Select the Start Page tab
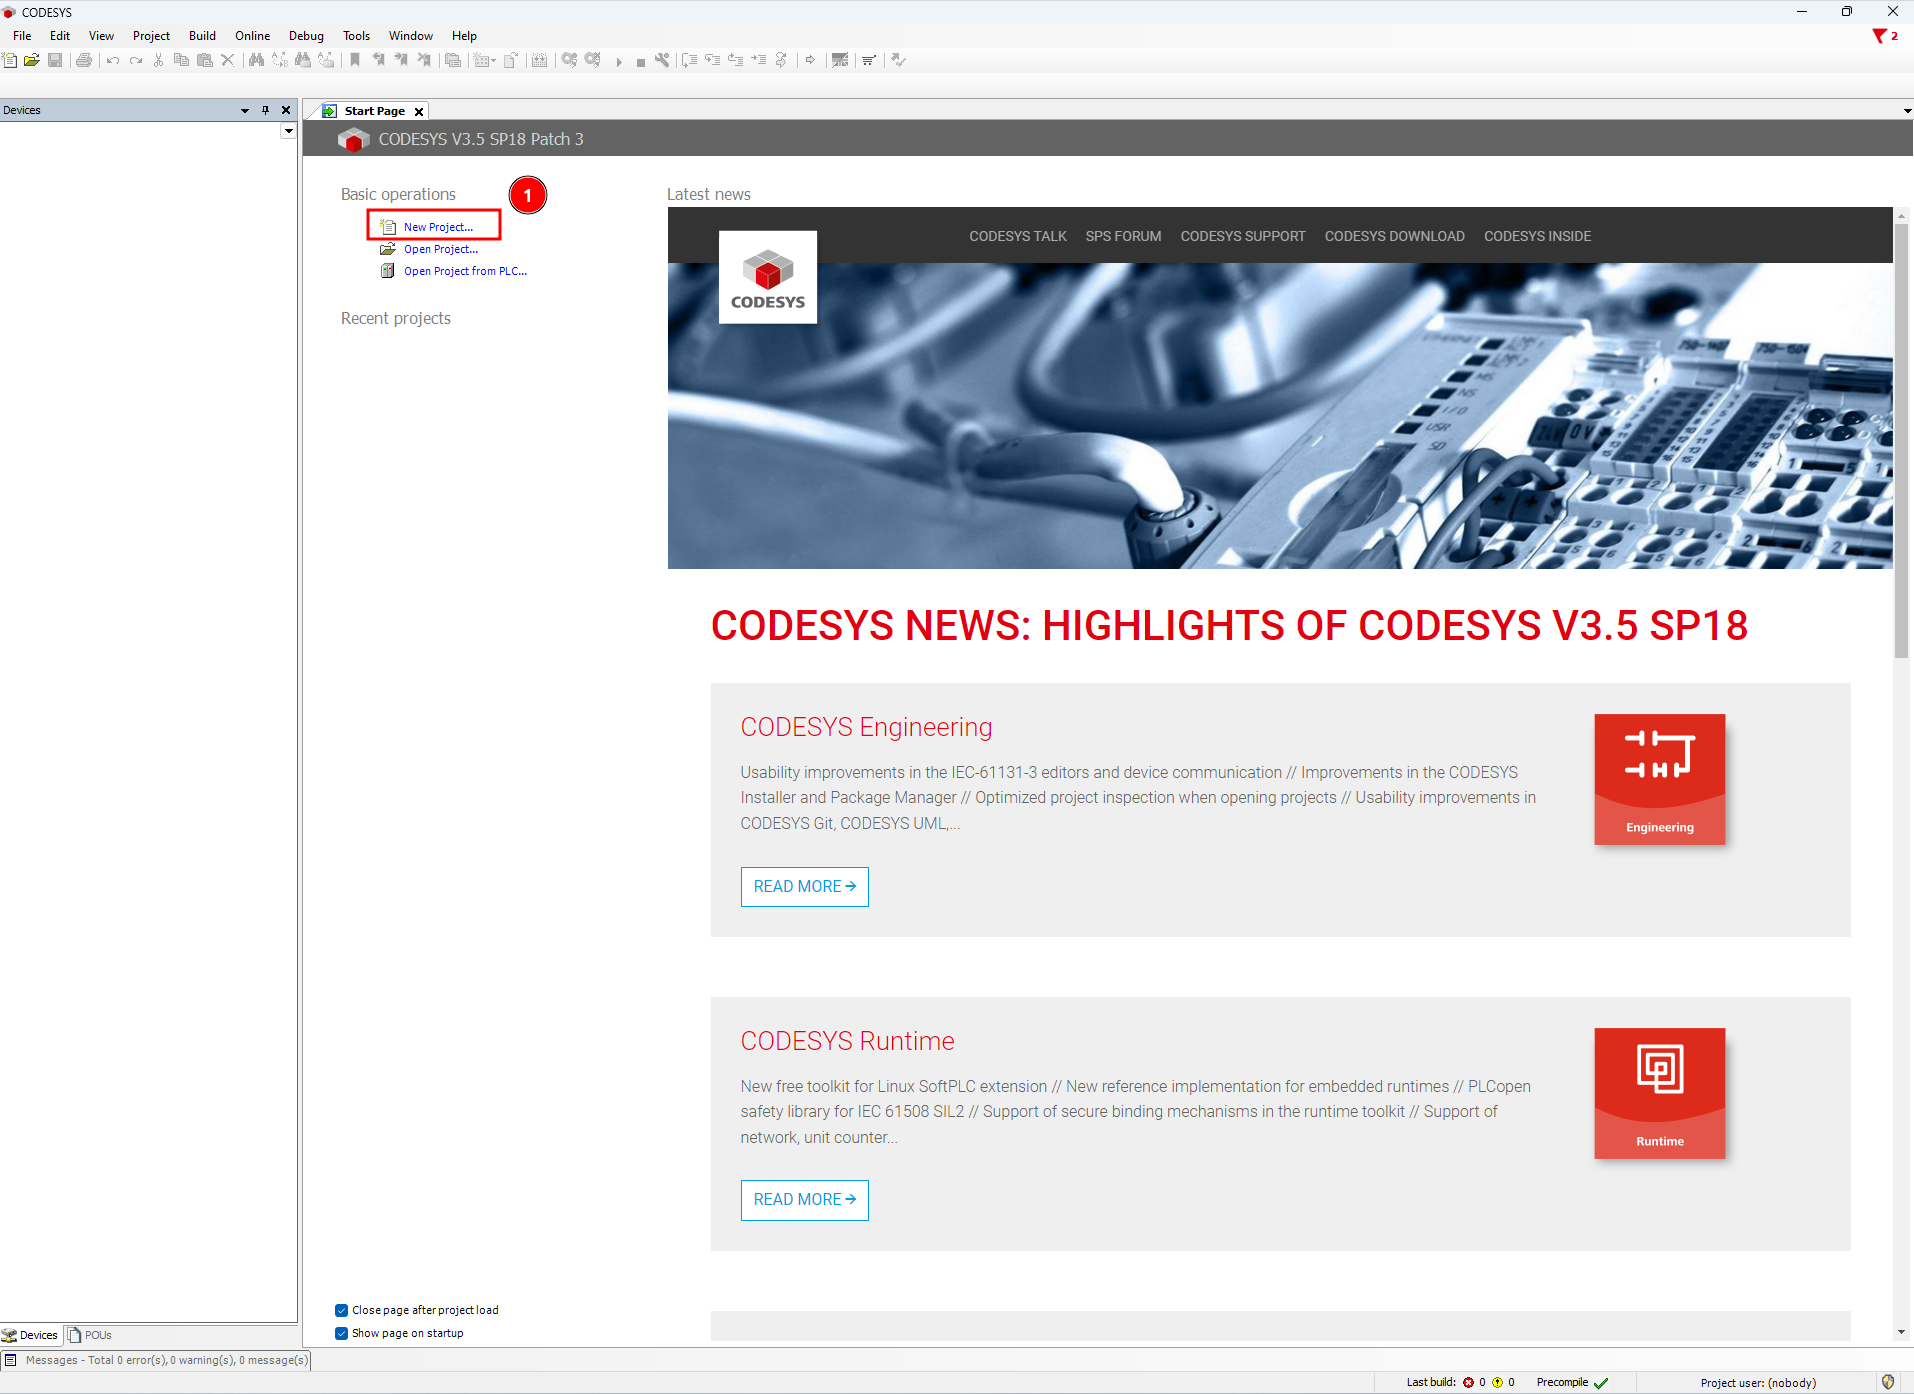The height and width of the screenshot is (1394, 1914). coord(374,111)
